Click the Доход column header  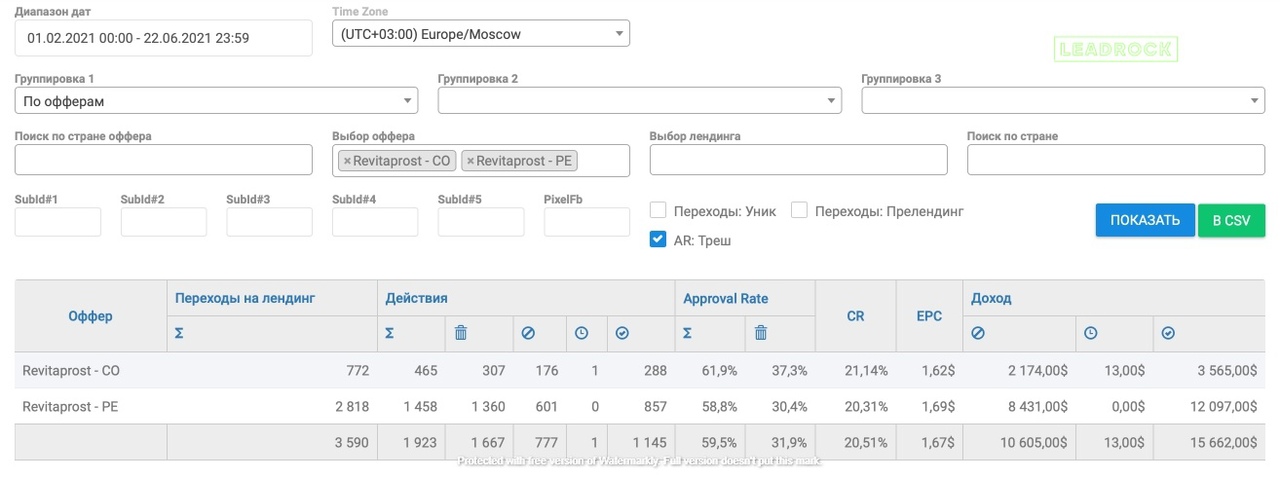click(x=990, y=298)
